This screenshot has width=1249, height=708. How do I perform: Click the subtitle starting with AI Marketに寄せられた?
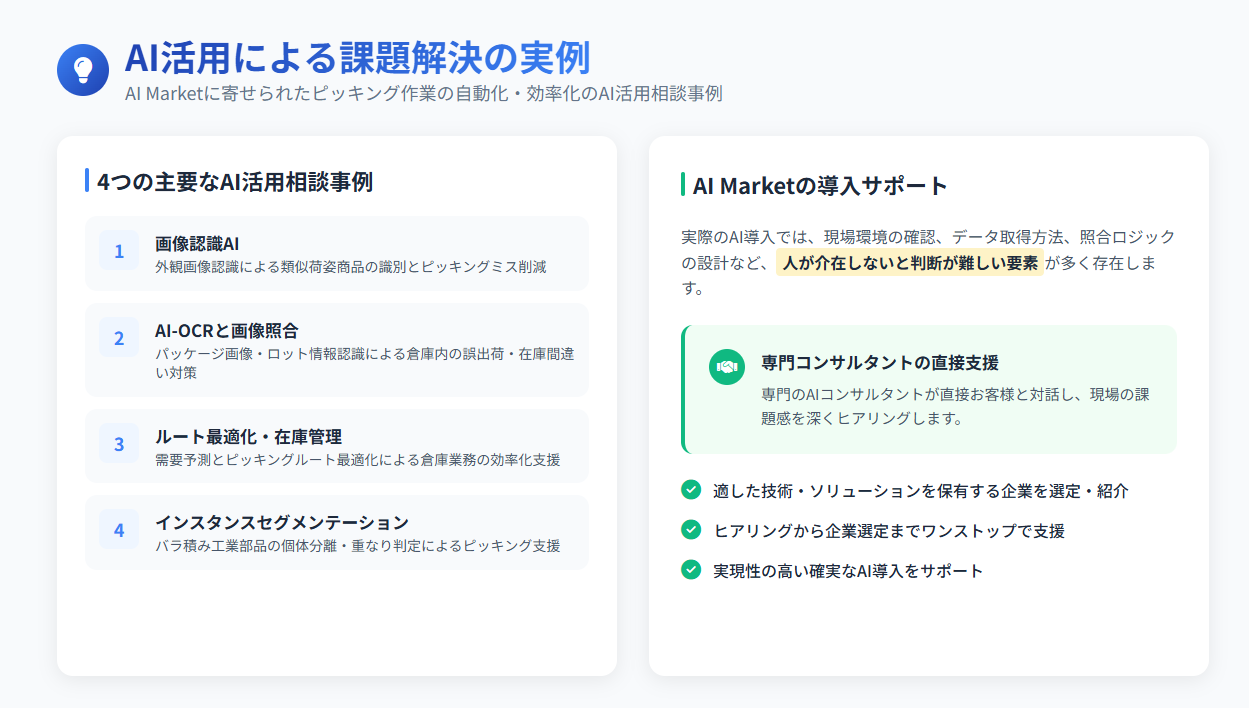[x=423, y=94]
